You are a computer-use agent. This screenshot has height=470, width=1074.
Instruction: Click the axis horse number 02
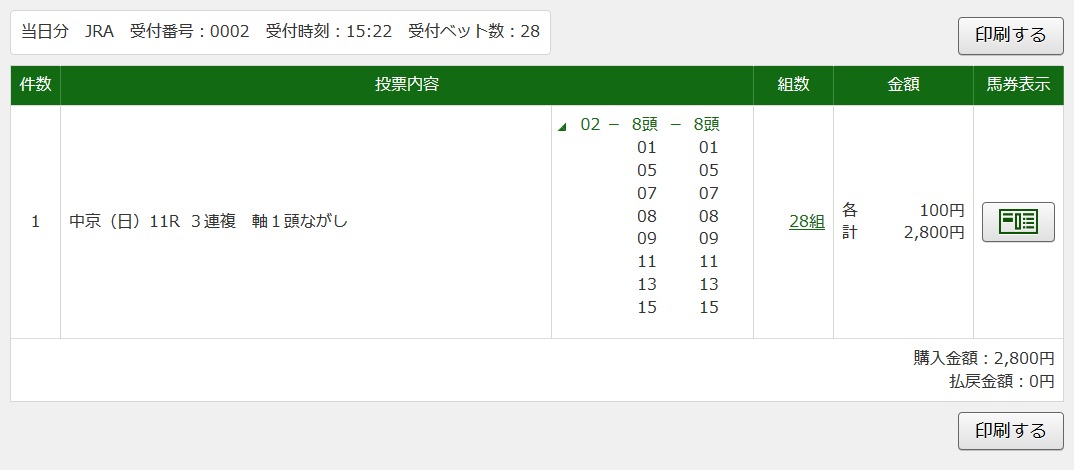click(590, 125)
